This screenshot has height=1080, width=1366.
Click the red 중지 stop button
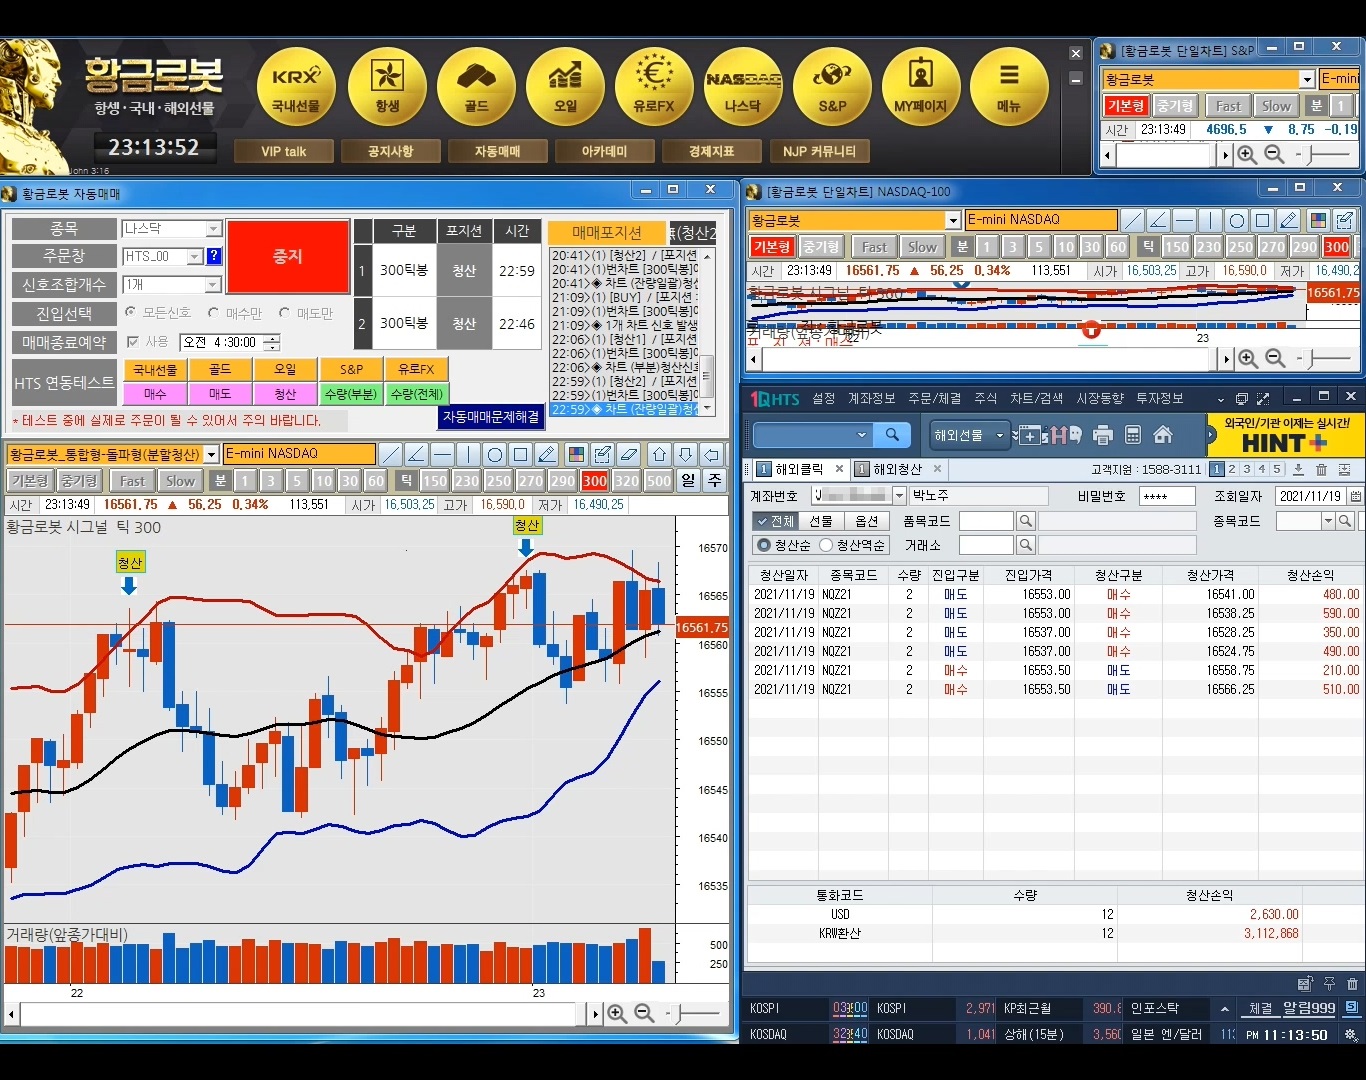click(x=288, y=256)
